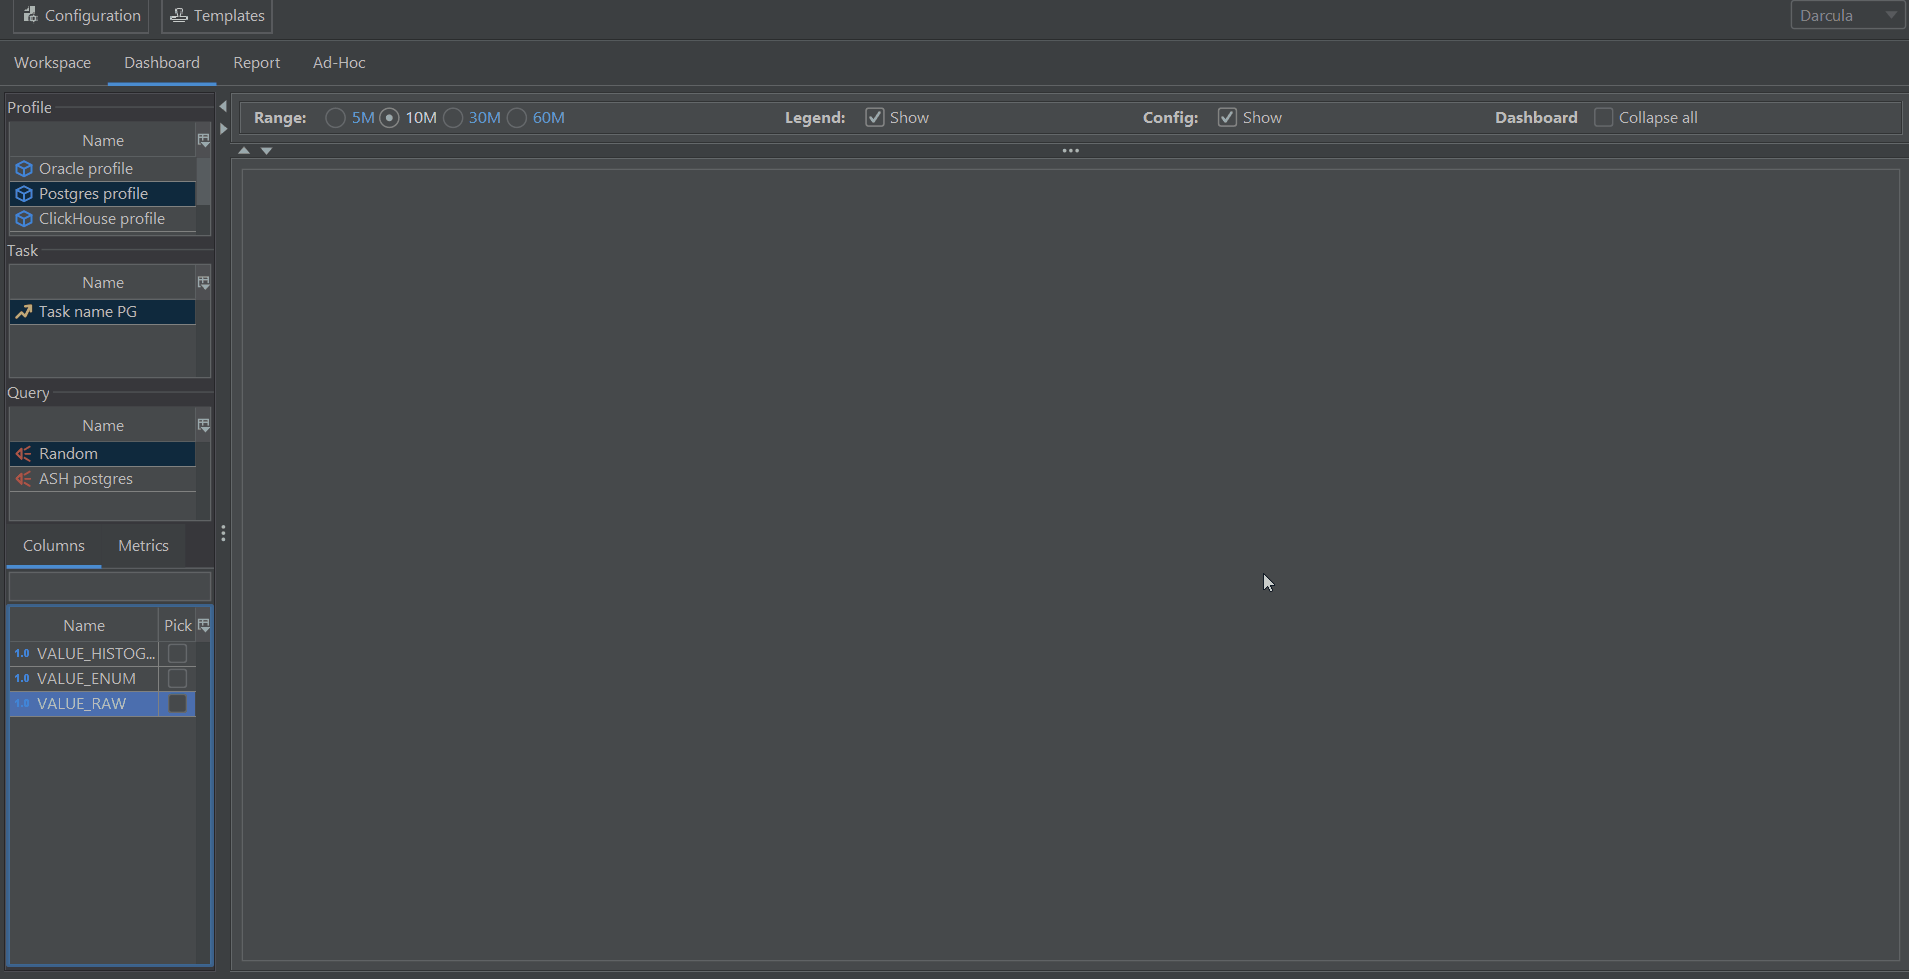Viewport: 1909px width, 979px height.
Task: Open the Configuration button
Action: point(82,15)
